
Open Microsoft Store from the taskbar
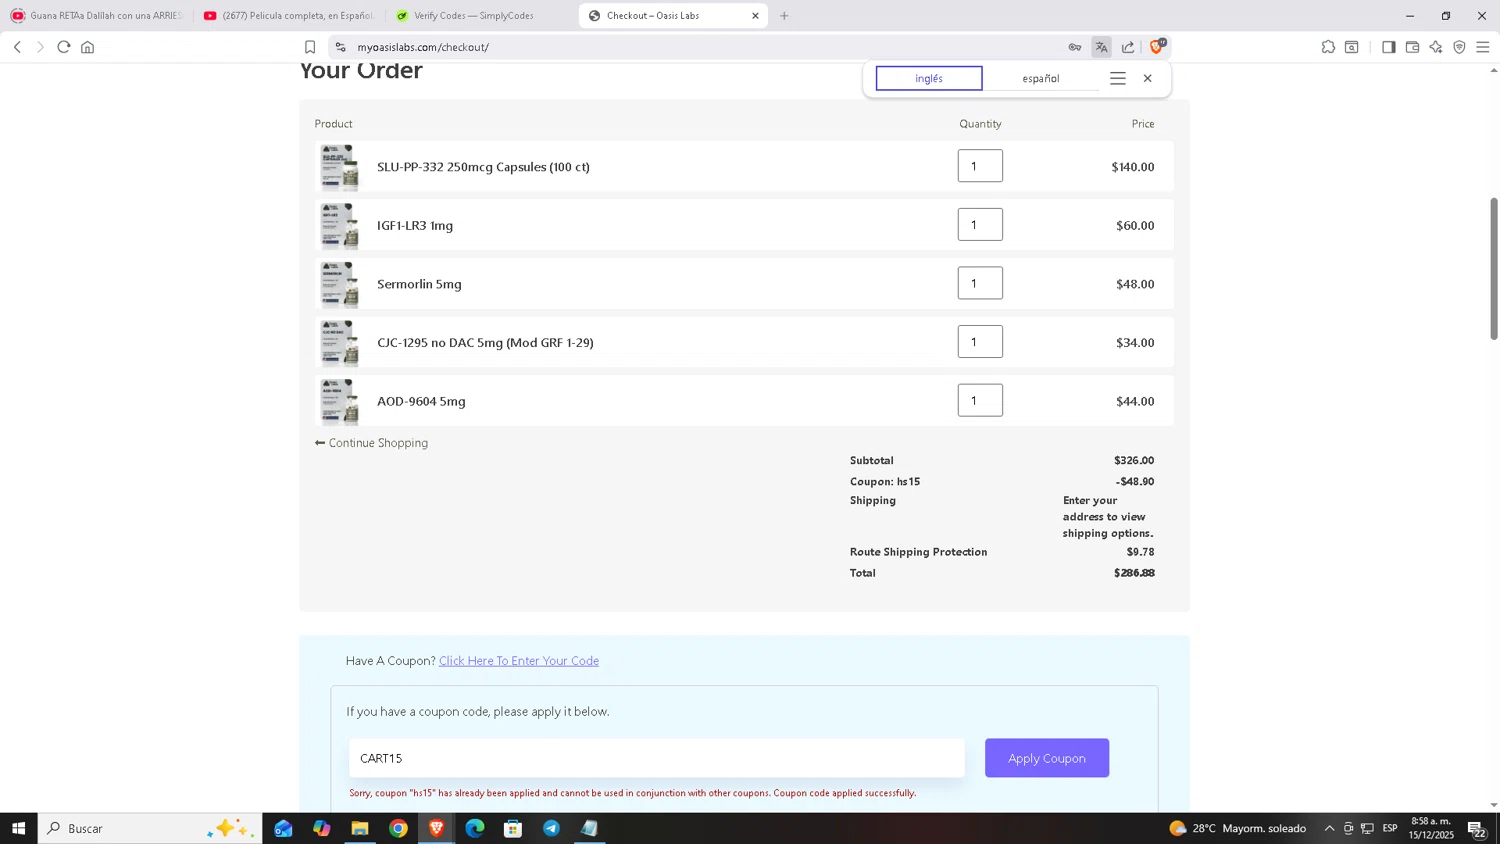pyautogui.click(x=513, y=828)
